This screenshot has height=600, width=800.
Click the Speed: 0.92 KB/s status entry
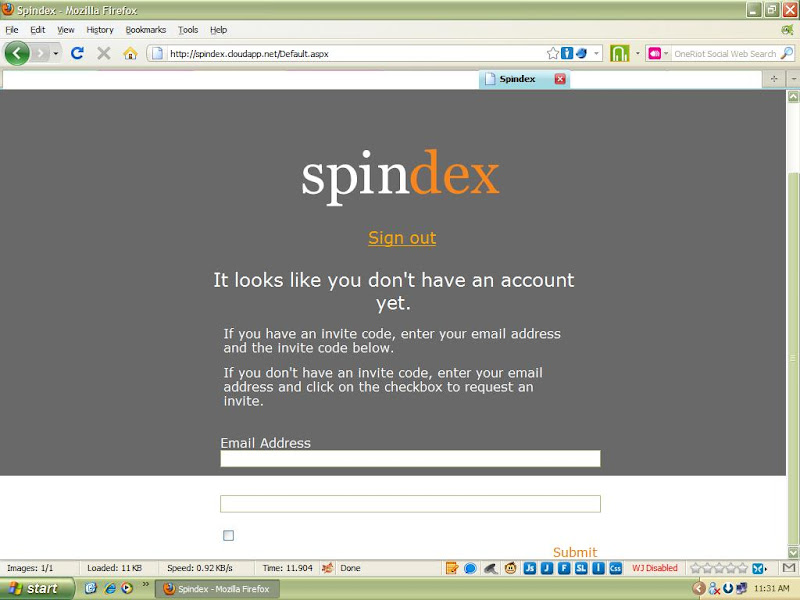tap(200, 568)
